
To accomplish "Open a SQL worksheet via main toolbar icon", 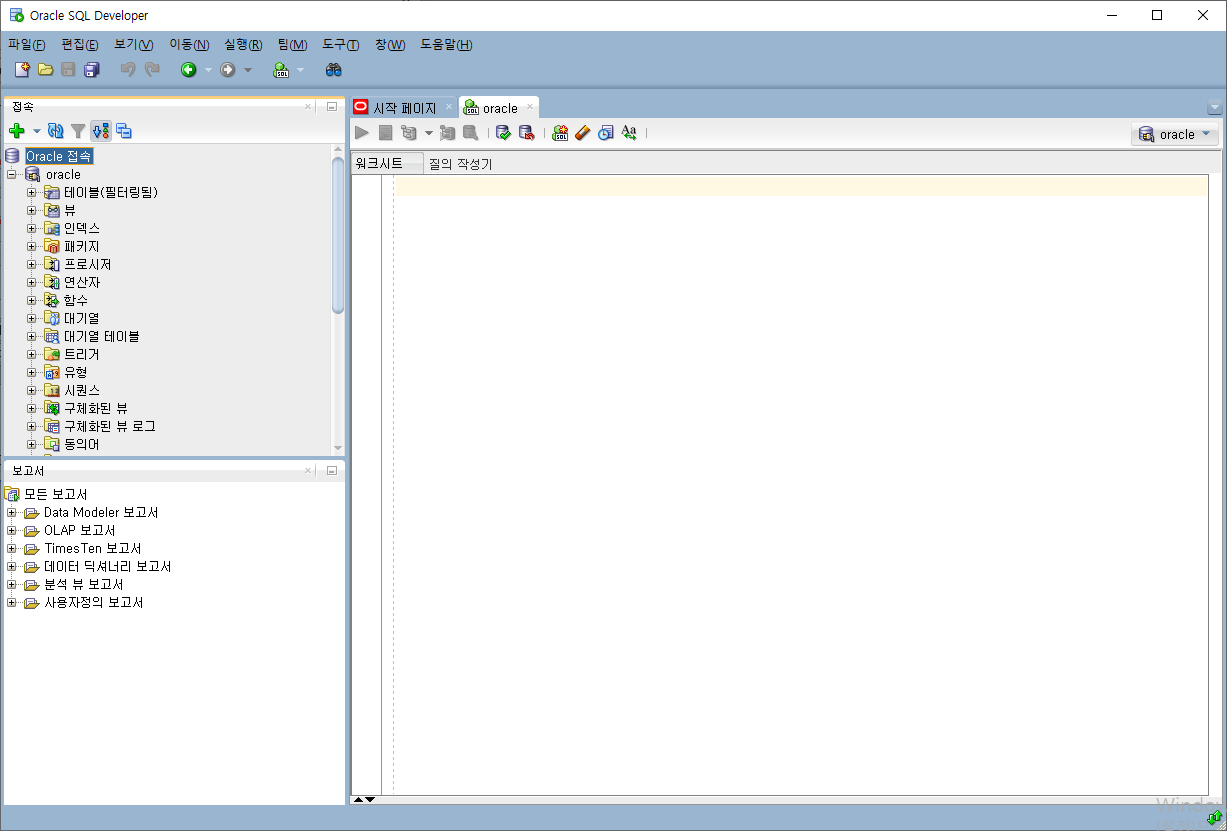I will [281, 70].
